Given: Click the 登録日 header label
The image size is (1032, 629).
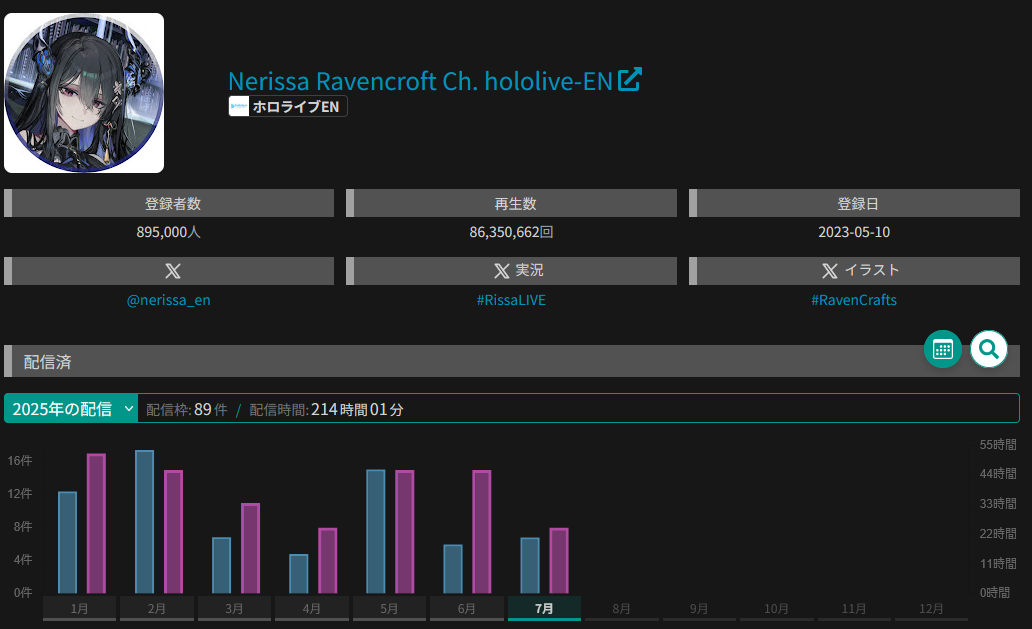Looking at the screenshot, I should (858, 203).
